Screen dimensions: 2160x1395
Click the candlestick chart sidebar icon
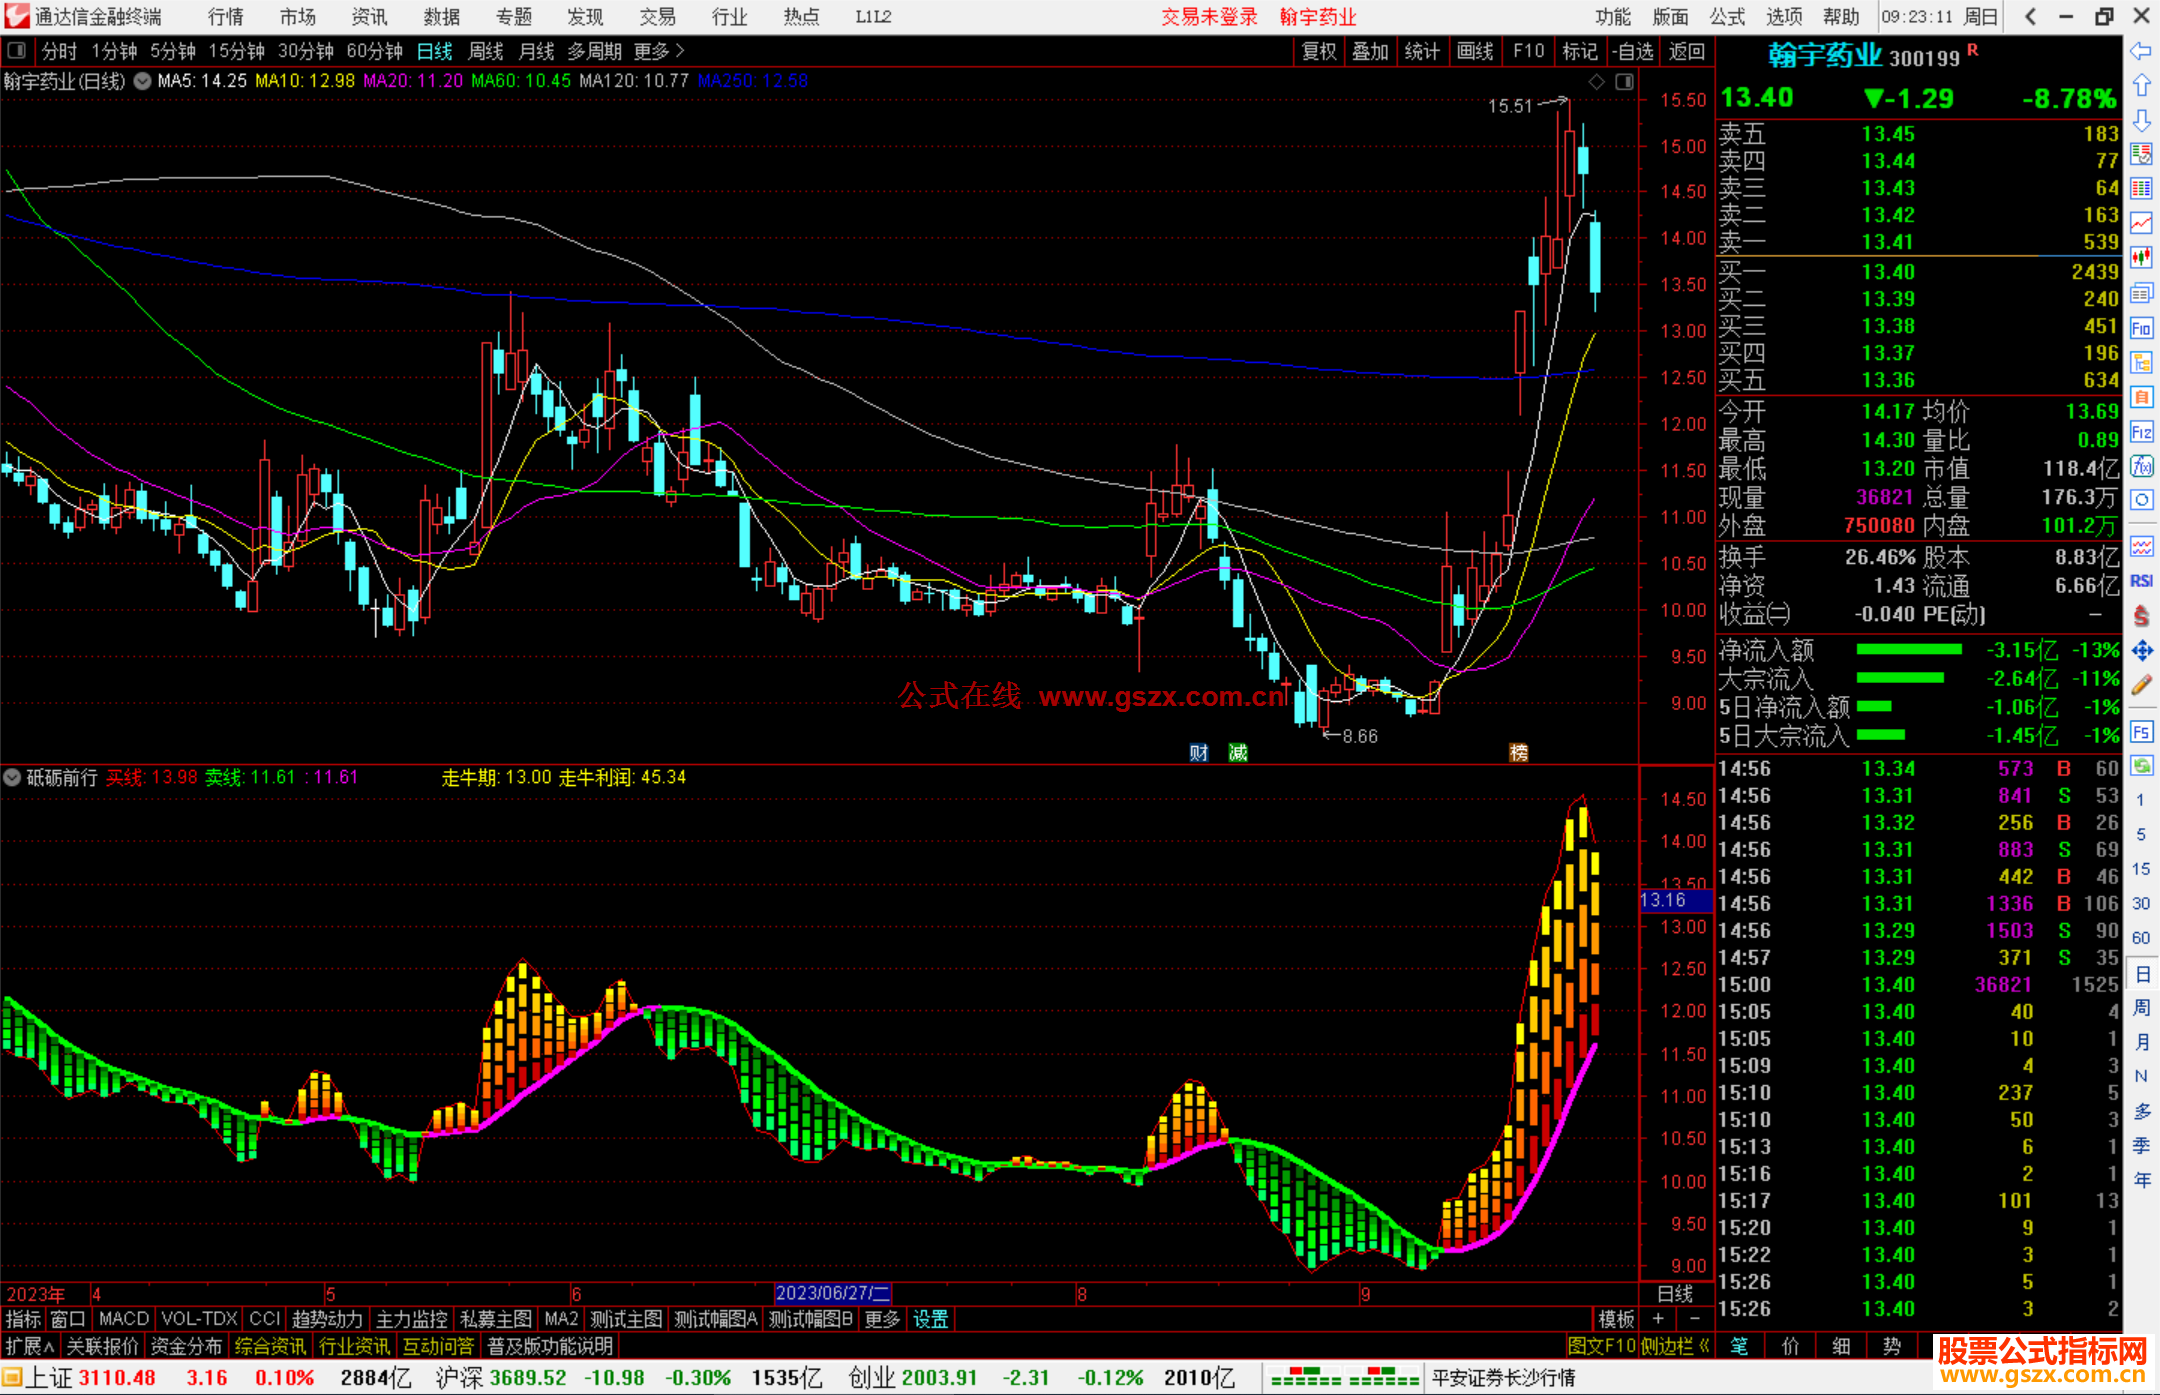2141,257
